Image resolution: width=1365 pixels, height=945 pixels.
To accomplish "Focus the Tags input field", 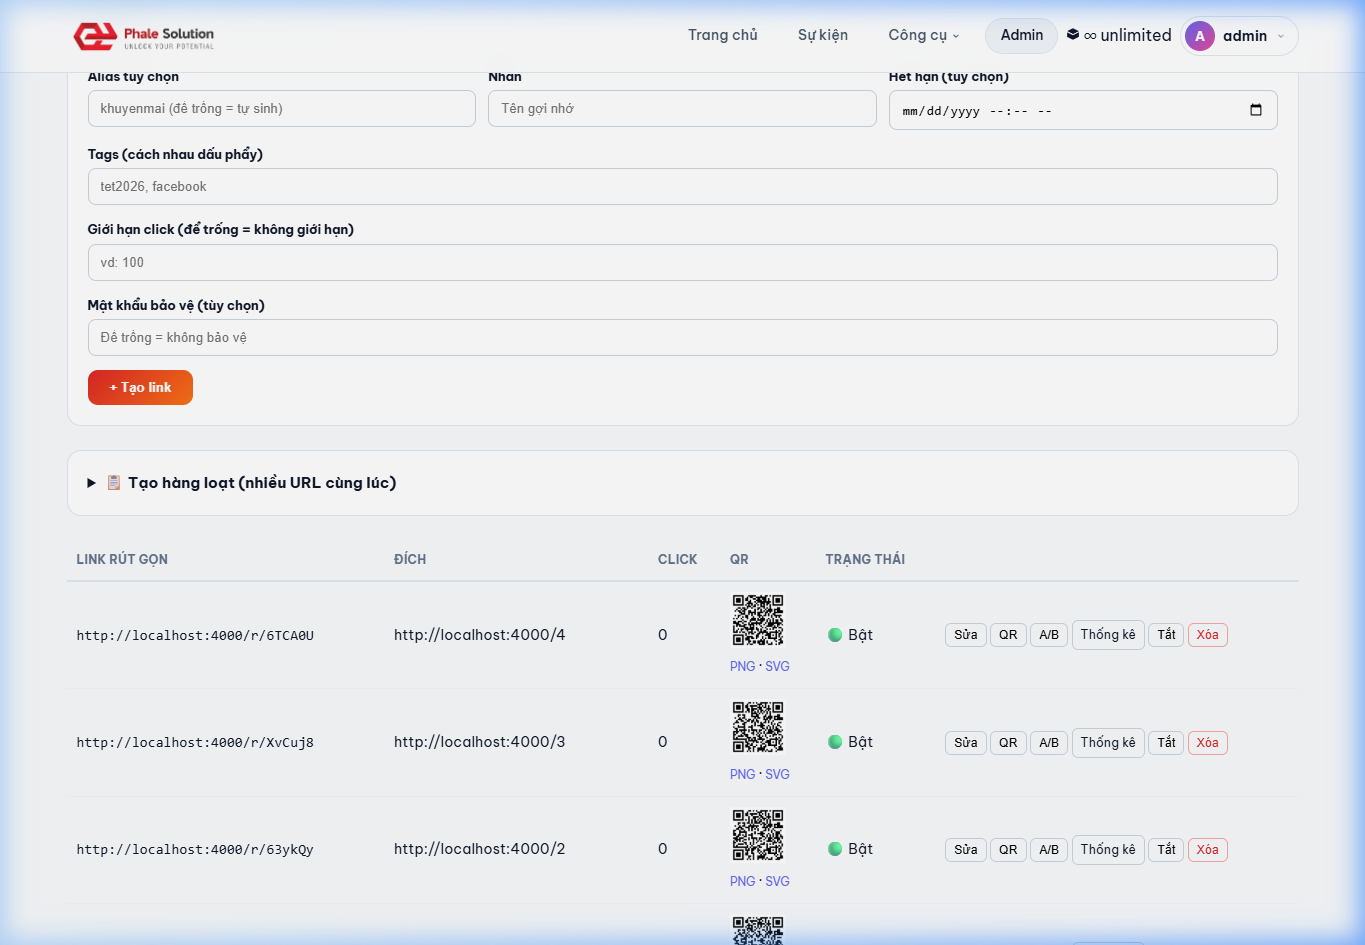I will (x=682, y=187).
